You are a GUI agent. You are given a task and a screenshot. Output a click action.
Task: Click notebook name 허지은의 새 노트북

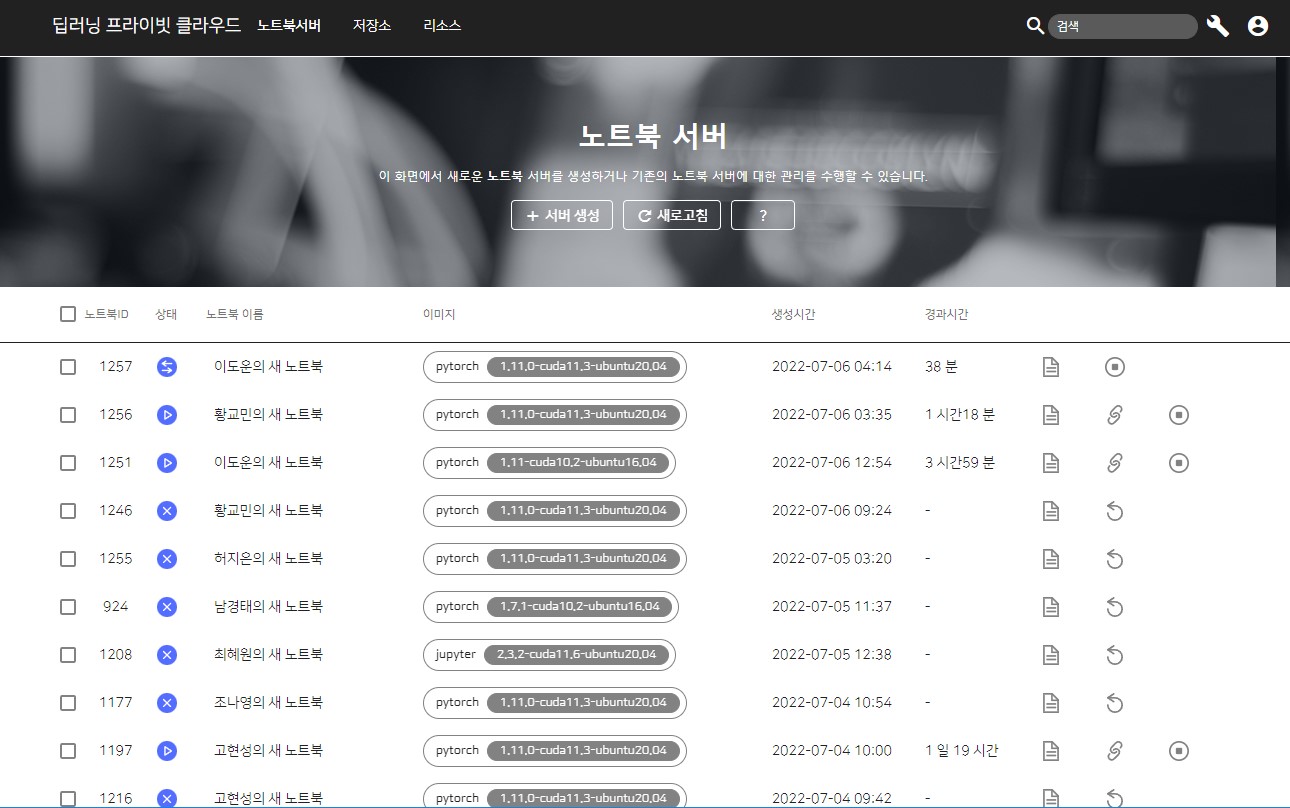tap(268, 559)
